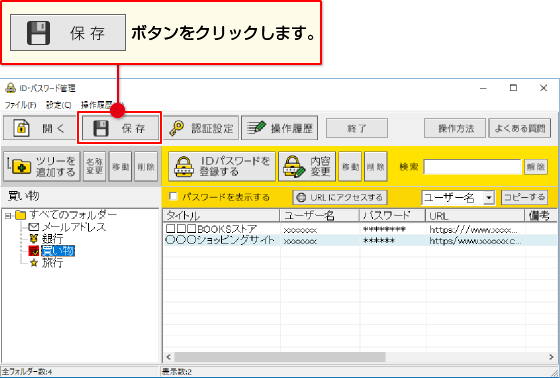Click 表示数:2 in status bar

pyautogui.click(x=177, y=372)
